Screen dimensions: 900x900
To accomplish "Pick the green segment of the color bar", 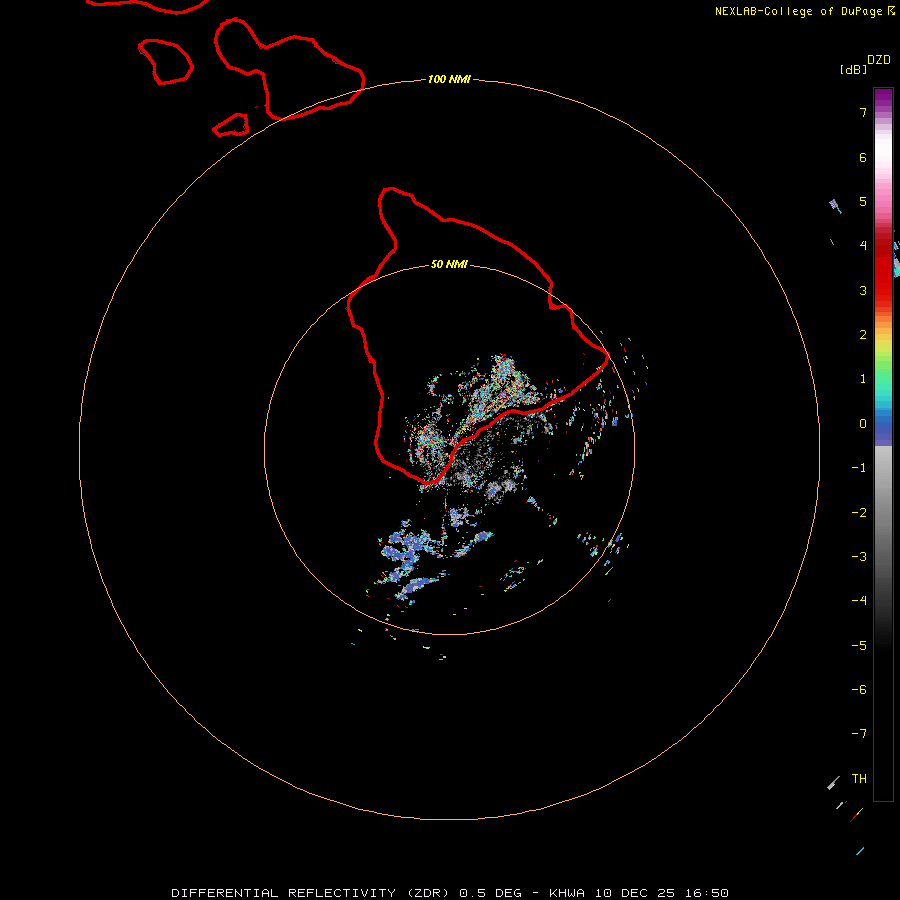I will coord(883,367).
